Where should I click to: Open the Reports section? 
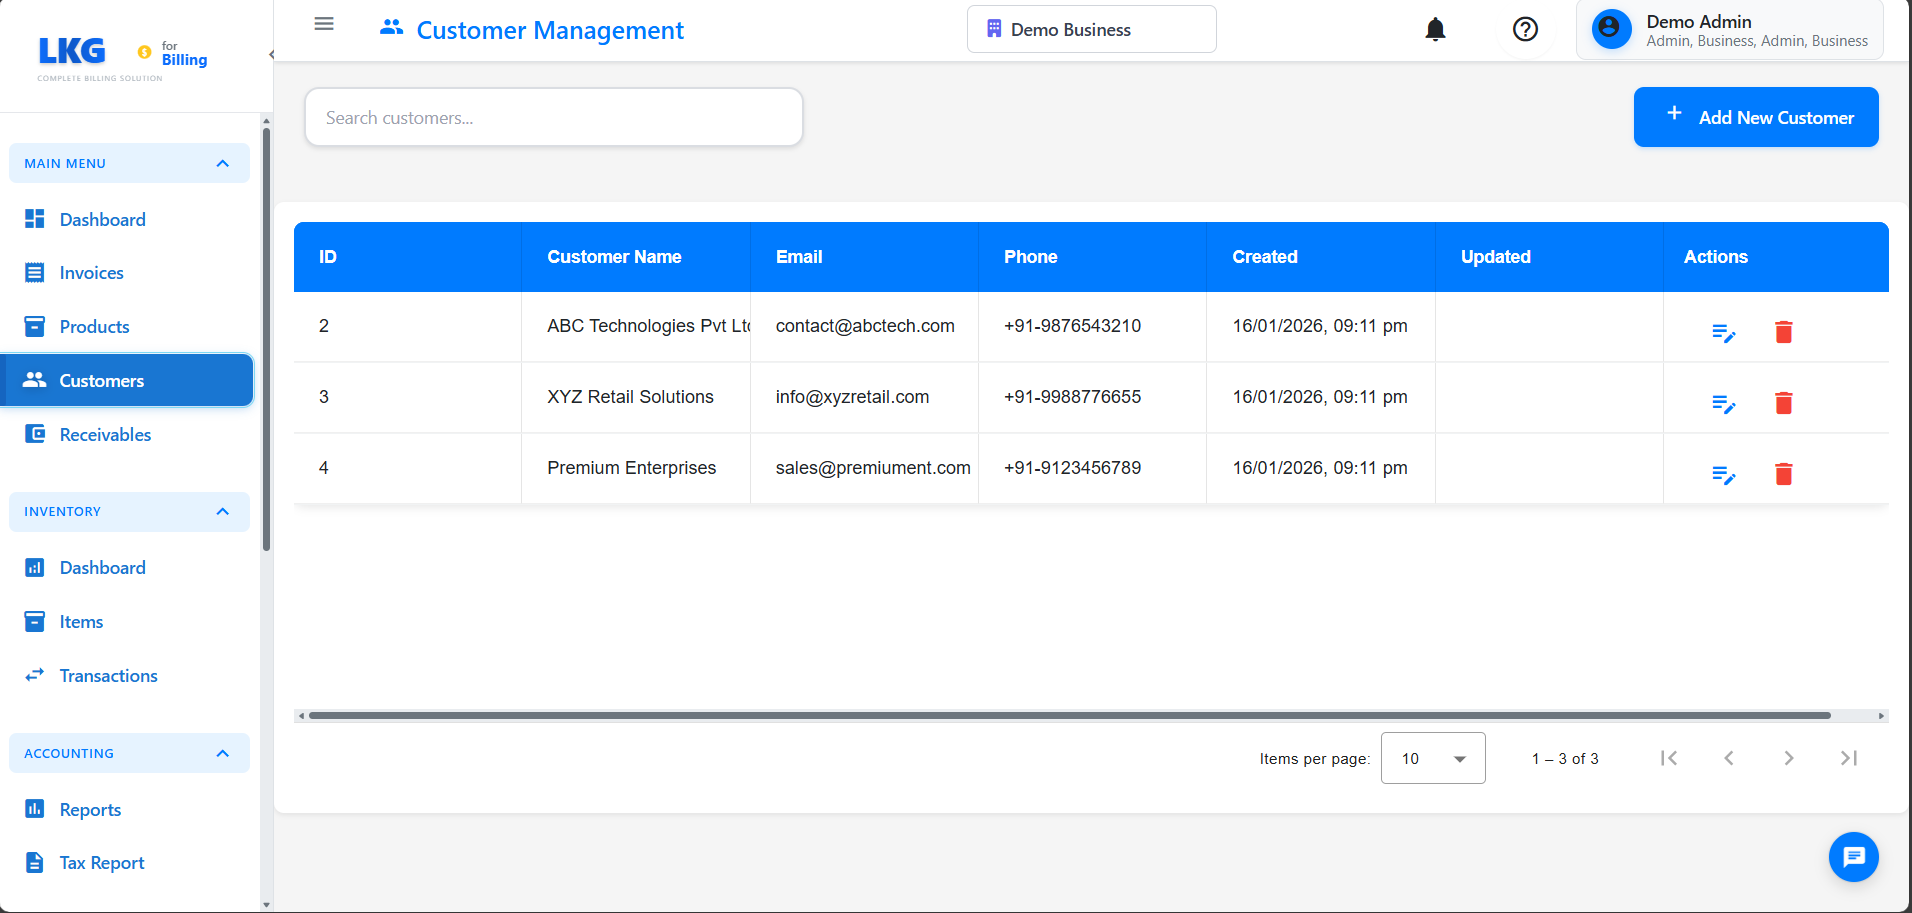pyautogui.click(x=90, y=809)
